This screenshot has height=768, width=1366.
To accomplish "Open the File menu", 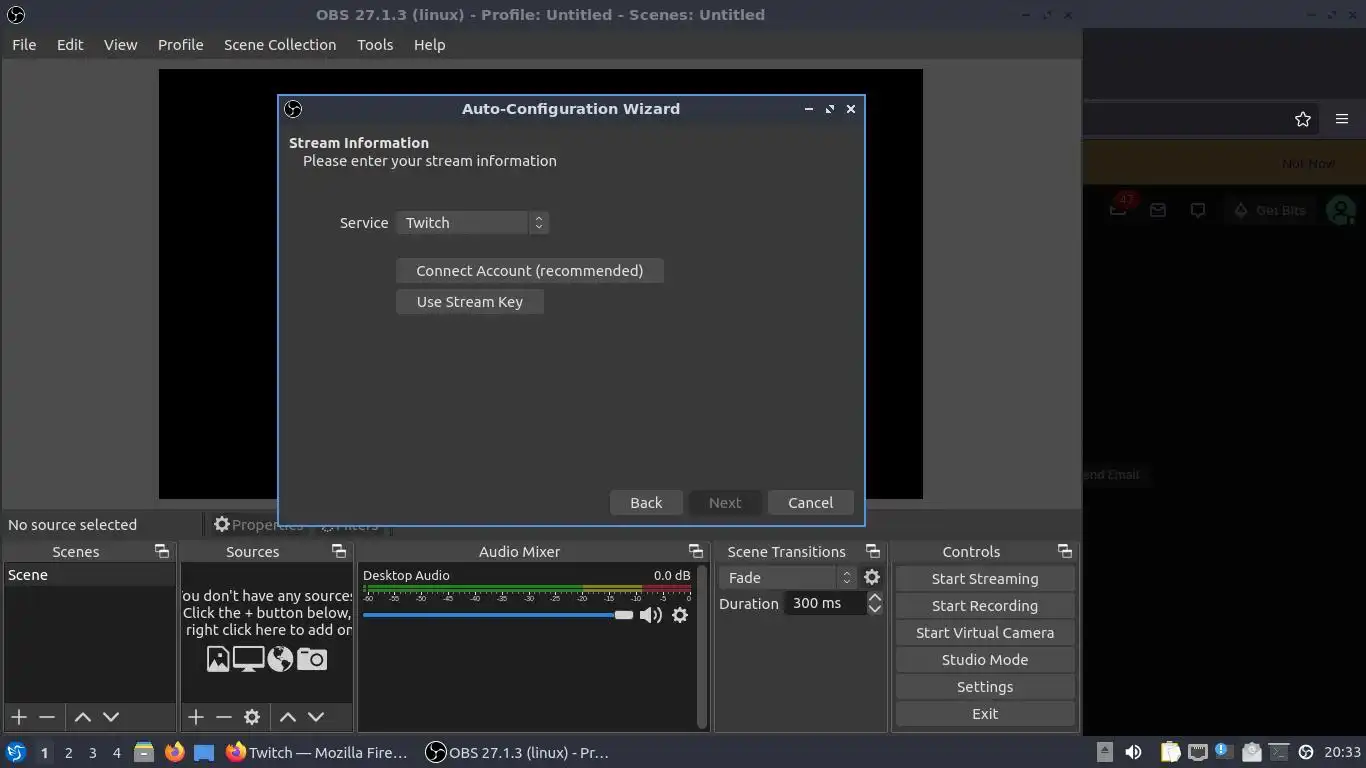I will (x=24, y=45).
